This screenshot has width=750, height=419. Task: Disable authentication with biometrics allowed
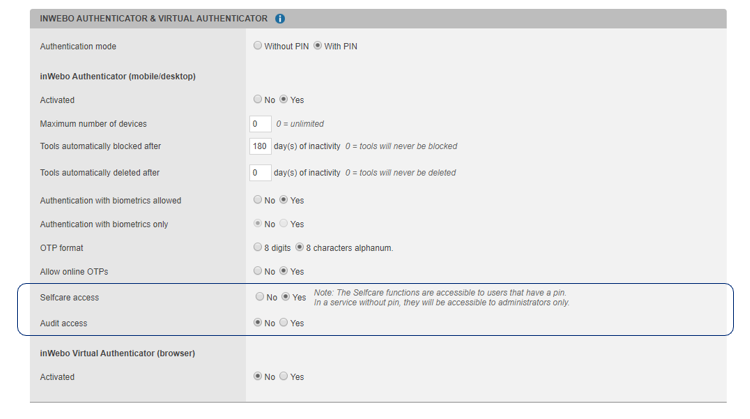pos(258,200)
